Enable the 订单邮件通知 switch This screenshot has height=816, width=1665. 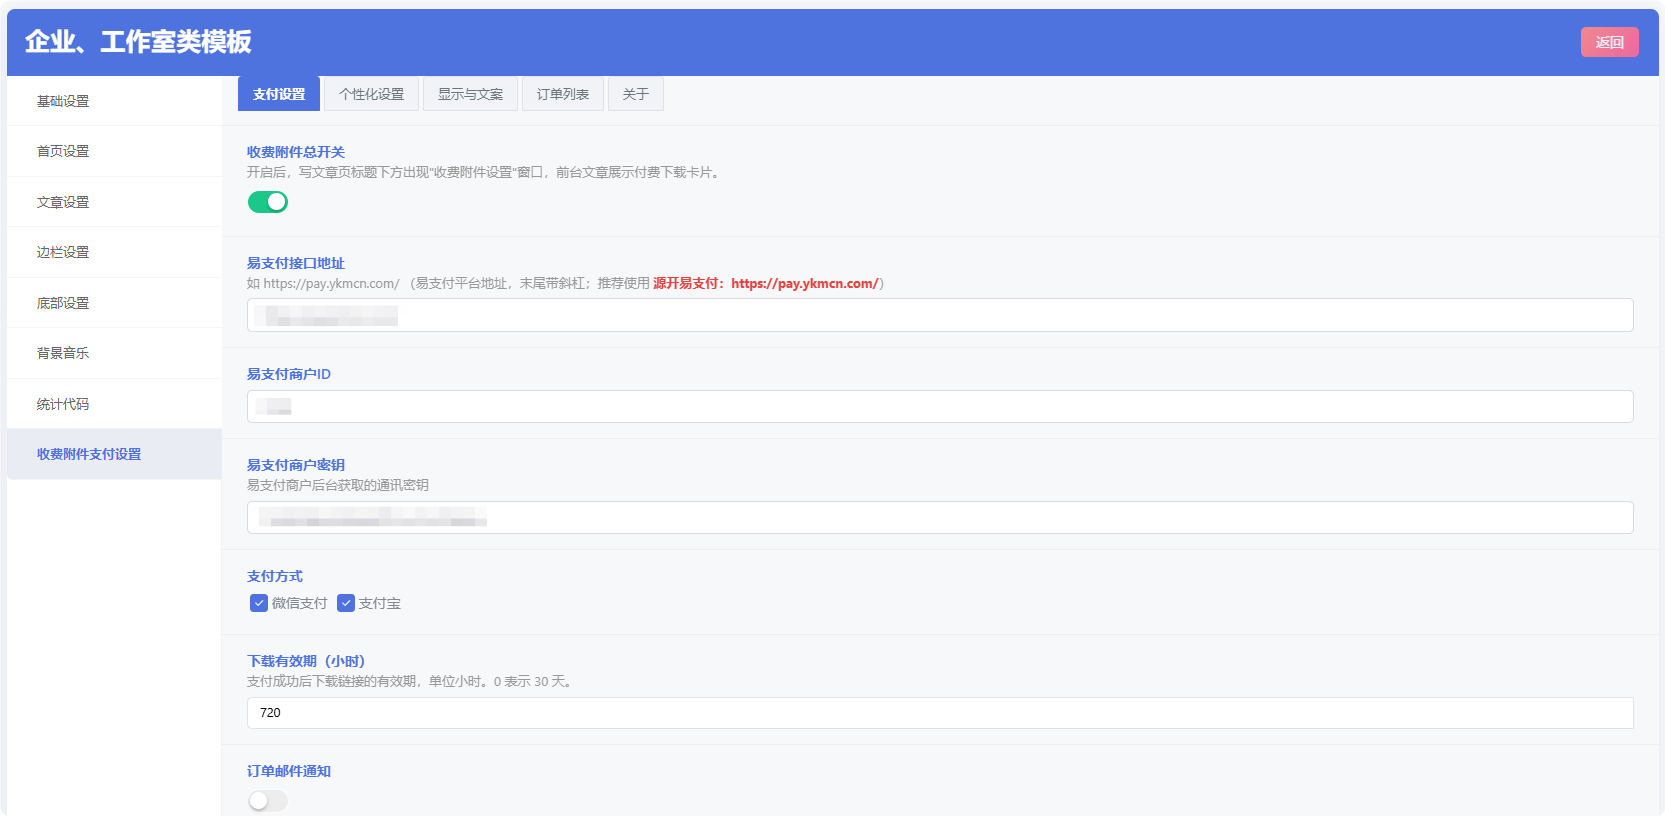(x=268, y=801)
